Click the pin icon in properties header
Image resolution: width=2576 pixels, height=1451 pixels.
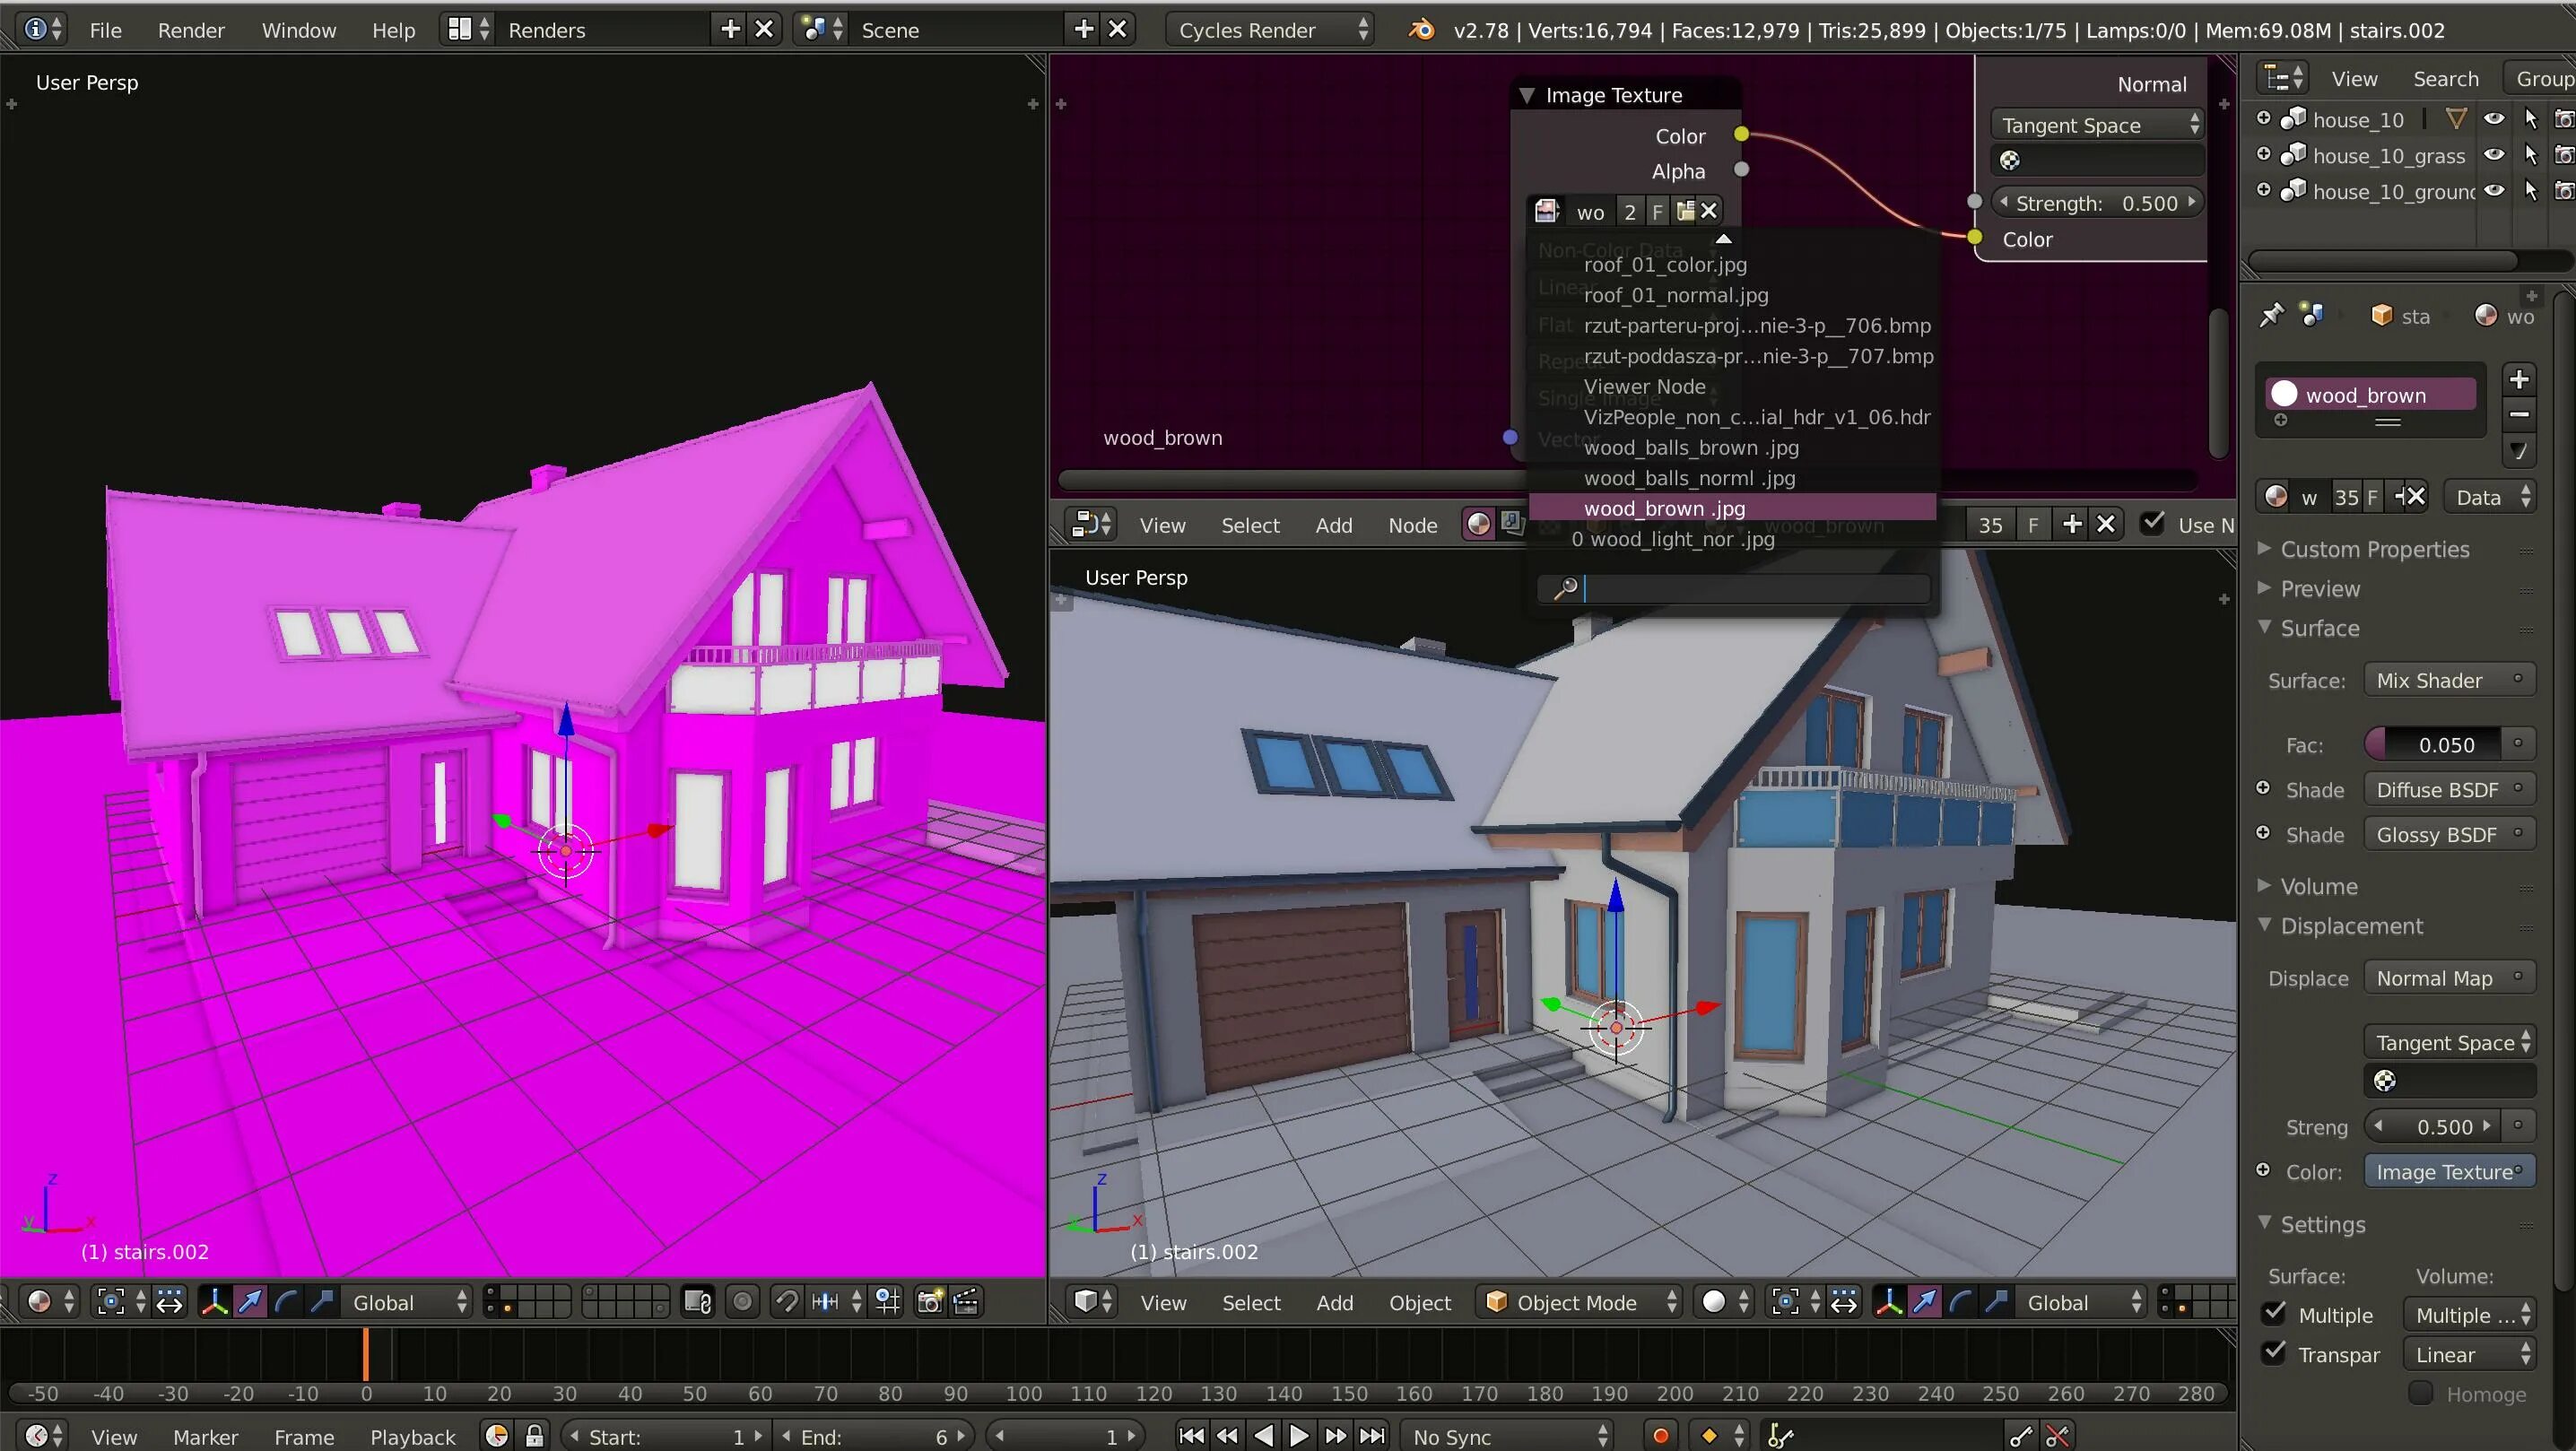coord(2271,316)
